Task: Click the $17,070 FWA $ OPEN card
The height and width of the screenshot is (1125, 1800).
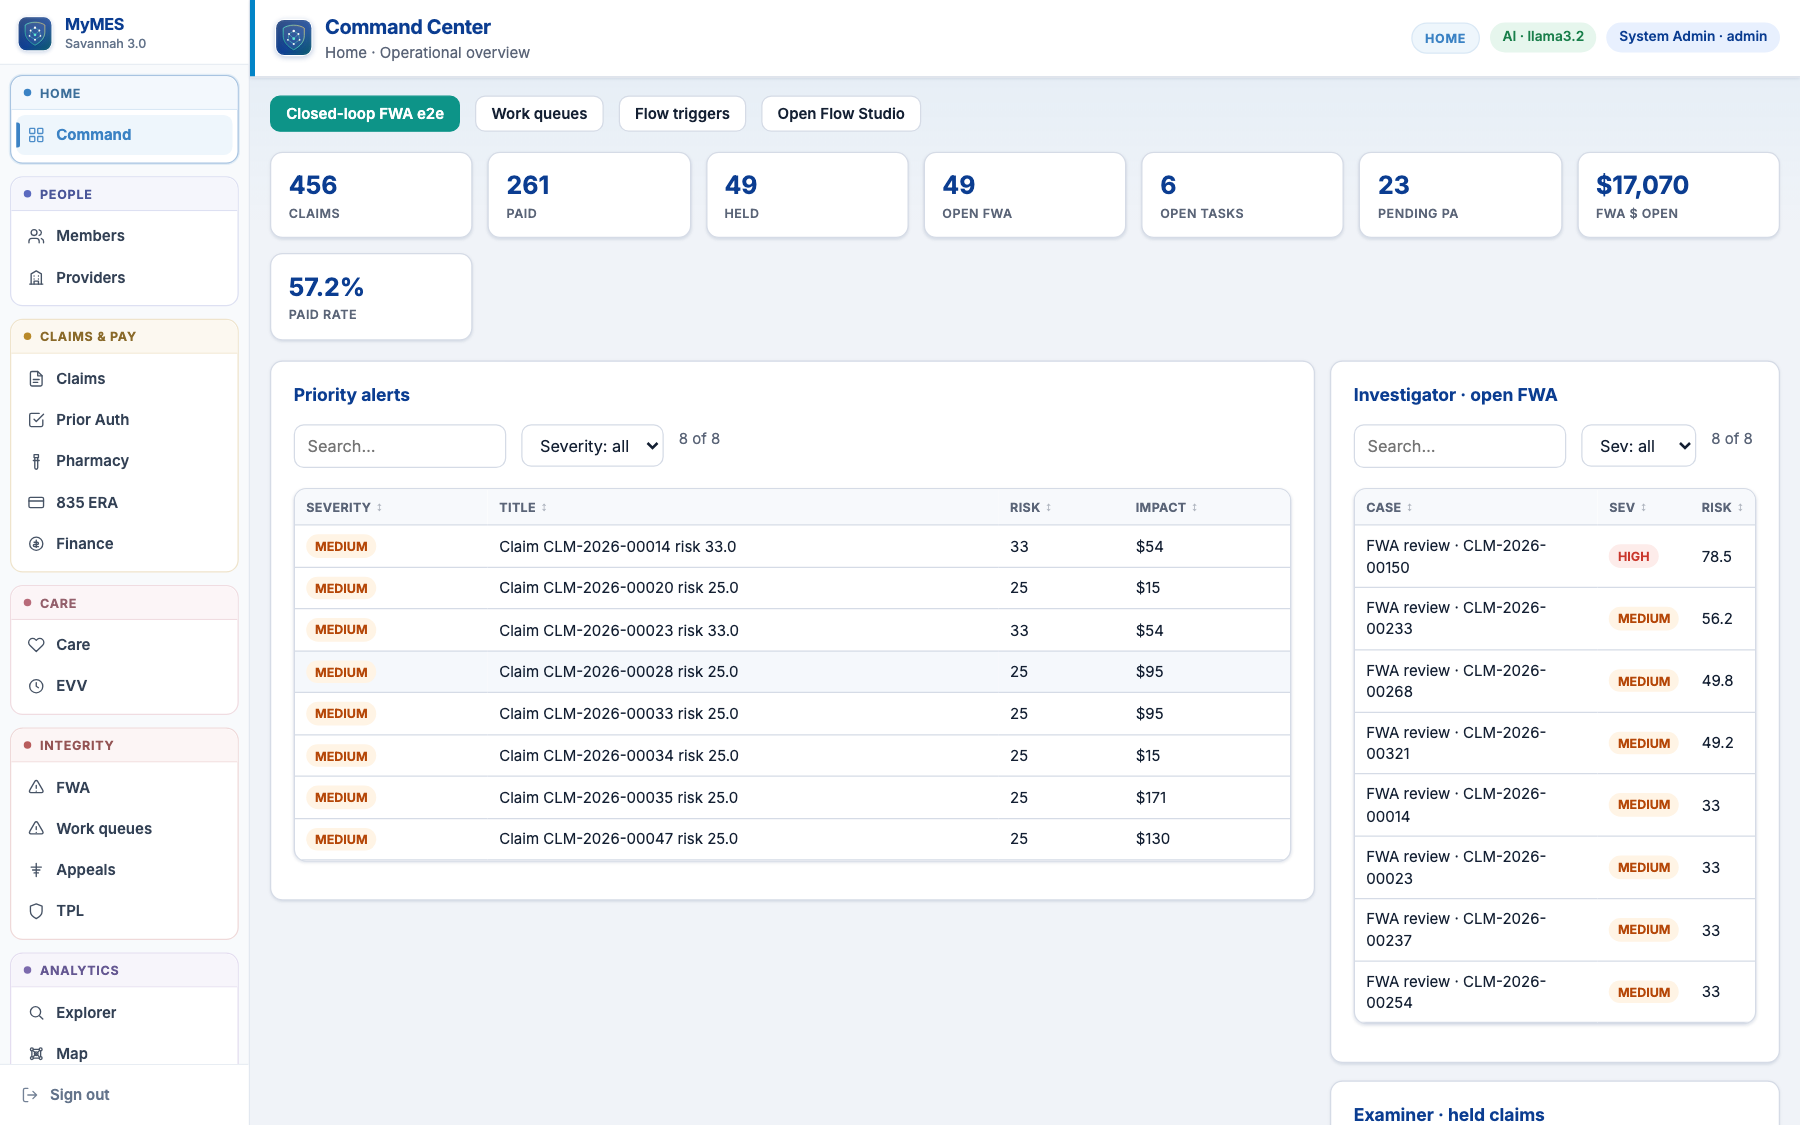Action: click(x=1678, y=195)
